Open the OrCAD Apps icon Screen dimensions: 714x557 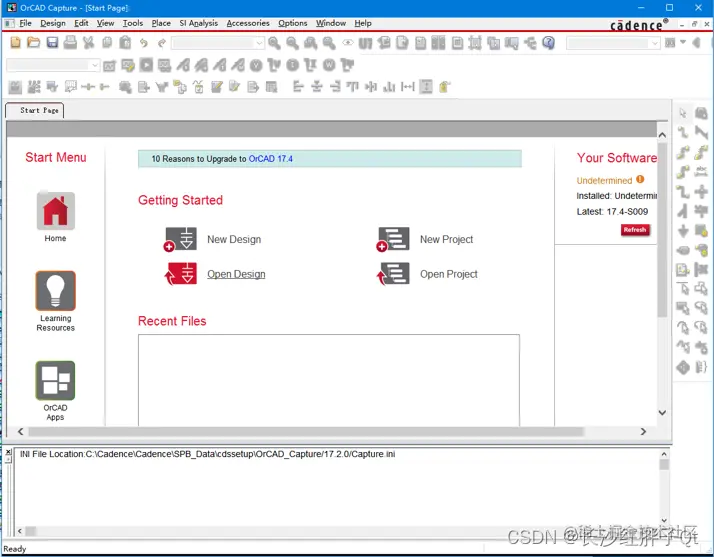click(x=56, y=380)
